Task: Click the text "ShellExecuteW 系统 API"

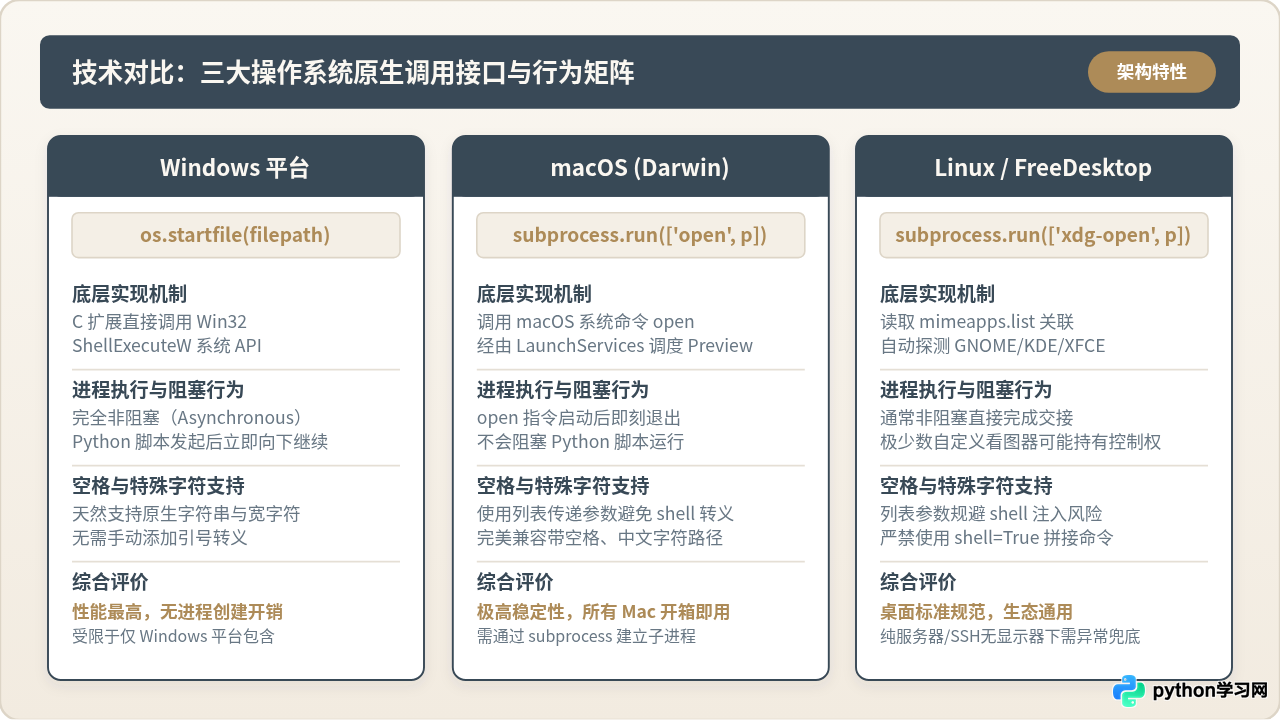Action: click(x=167, y=345)
